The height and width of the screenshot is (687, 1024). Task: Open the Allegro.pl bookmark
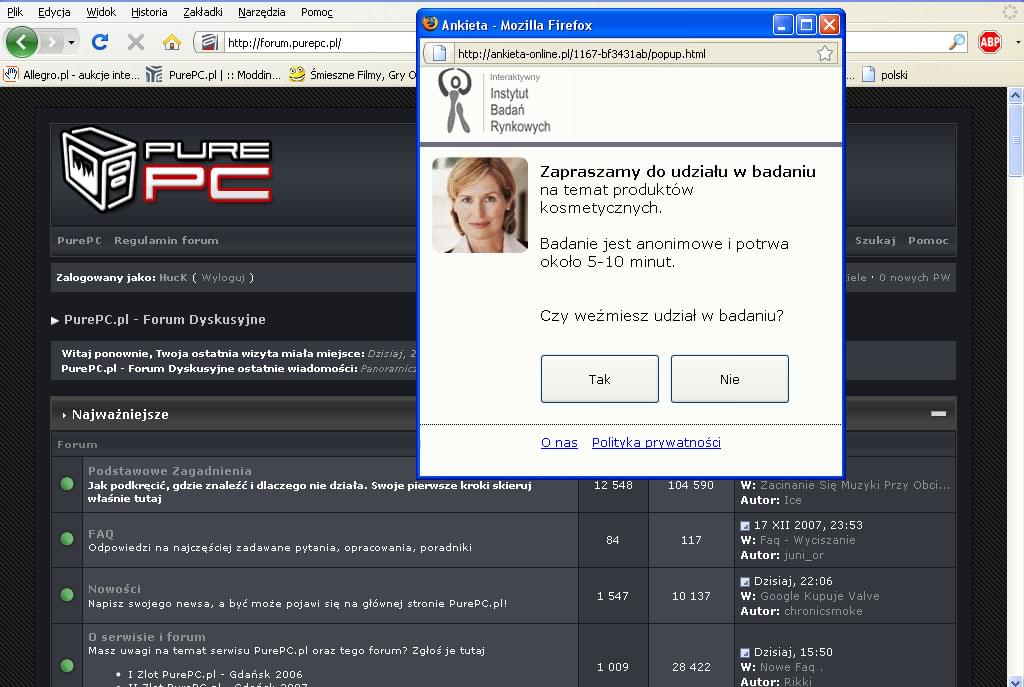[72, 74]
